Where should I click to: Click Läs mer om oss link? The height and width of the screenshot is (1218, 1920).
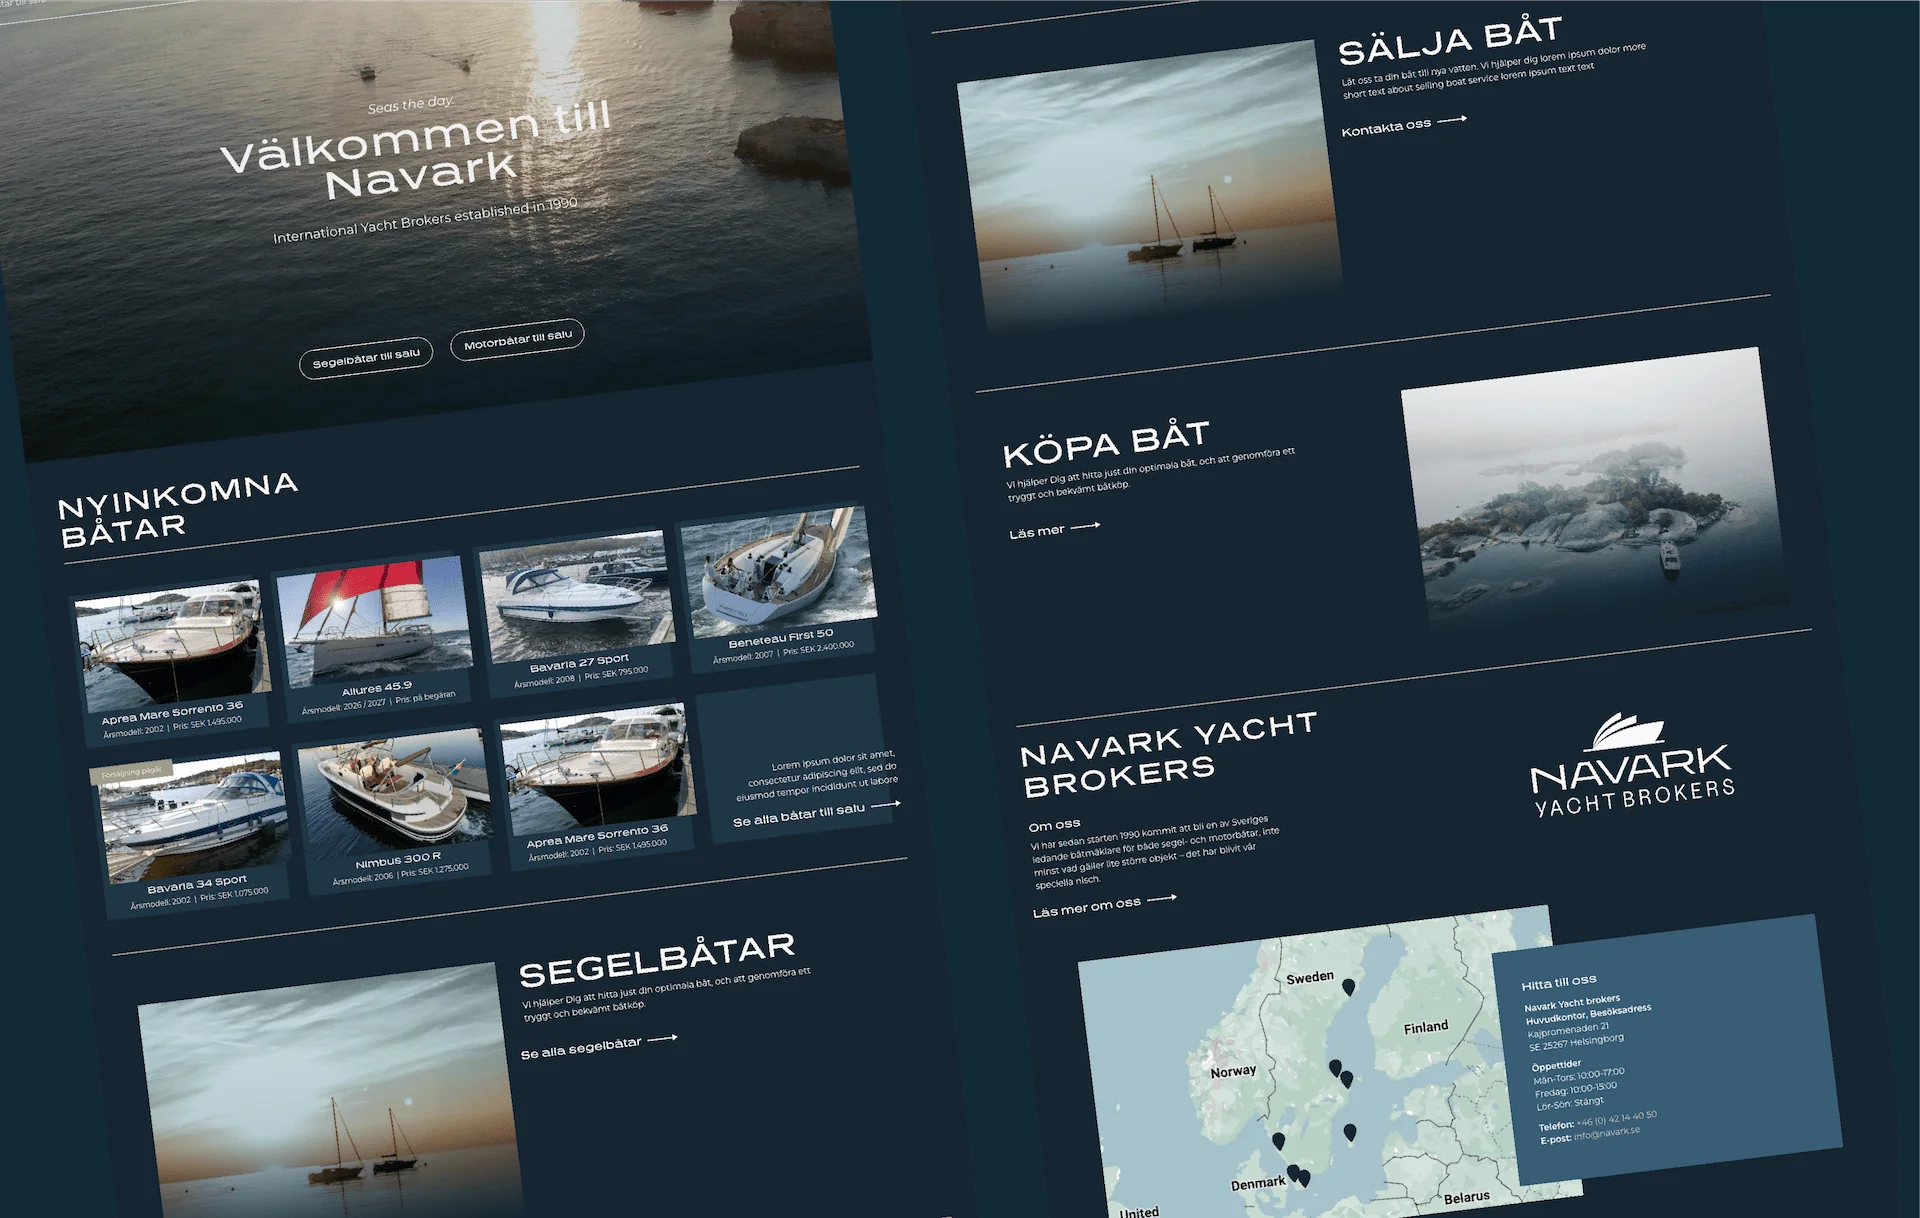coord(1086,908)
